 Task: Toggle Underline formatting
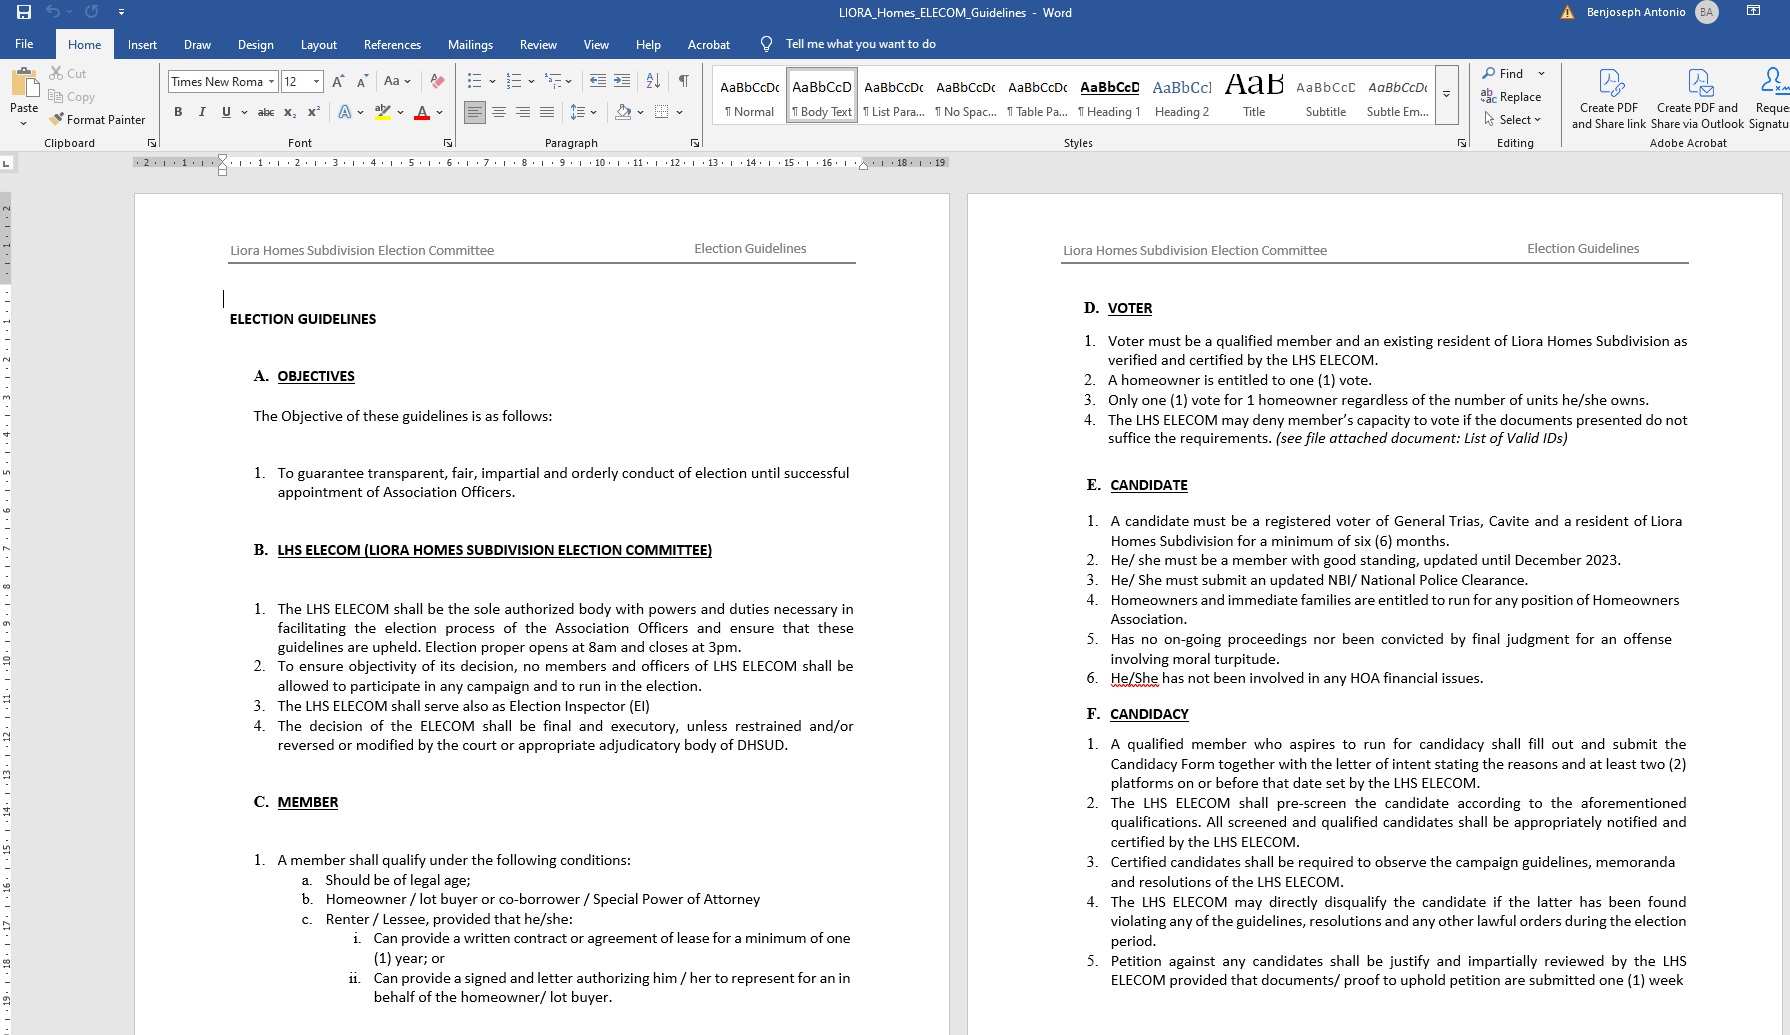tap(226, 112)
